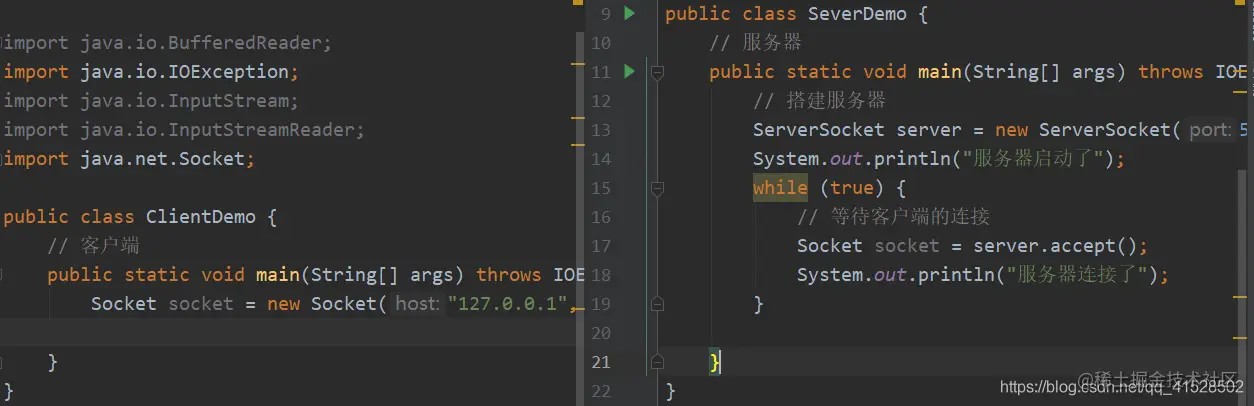This screenshot has width=1254, height=406.
Task: Click the fold end marker on line 19
Action: click(x=657, y=304)
